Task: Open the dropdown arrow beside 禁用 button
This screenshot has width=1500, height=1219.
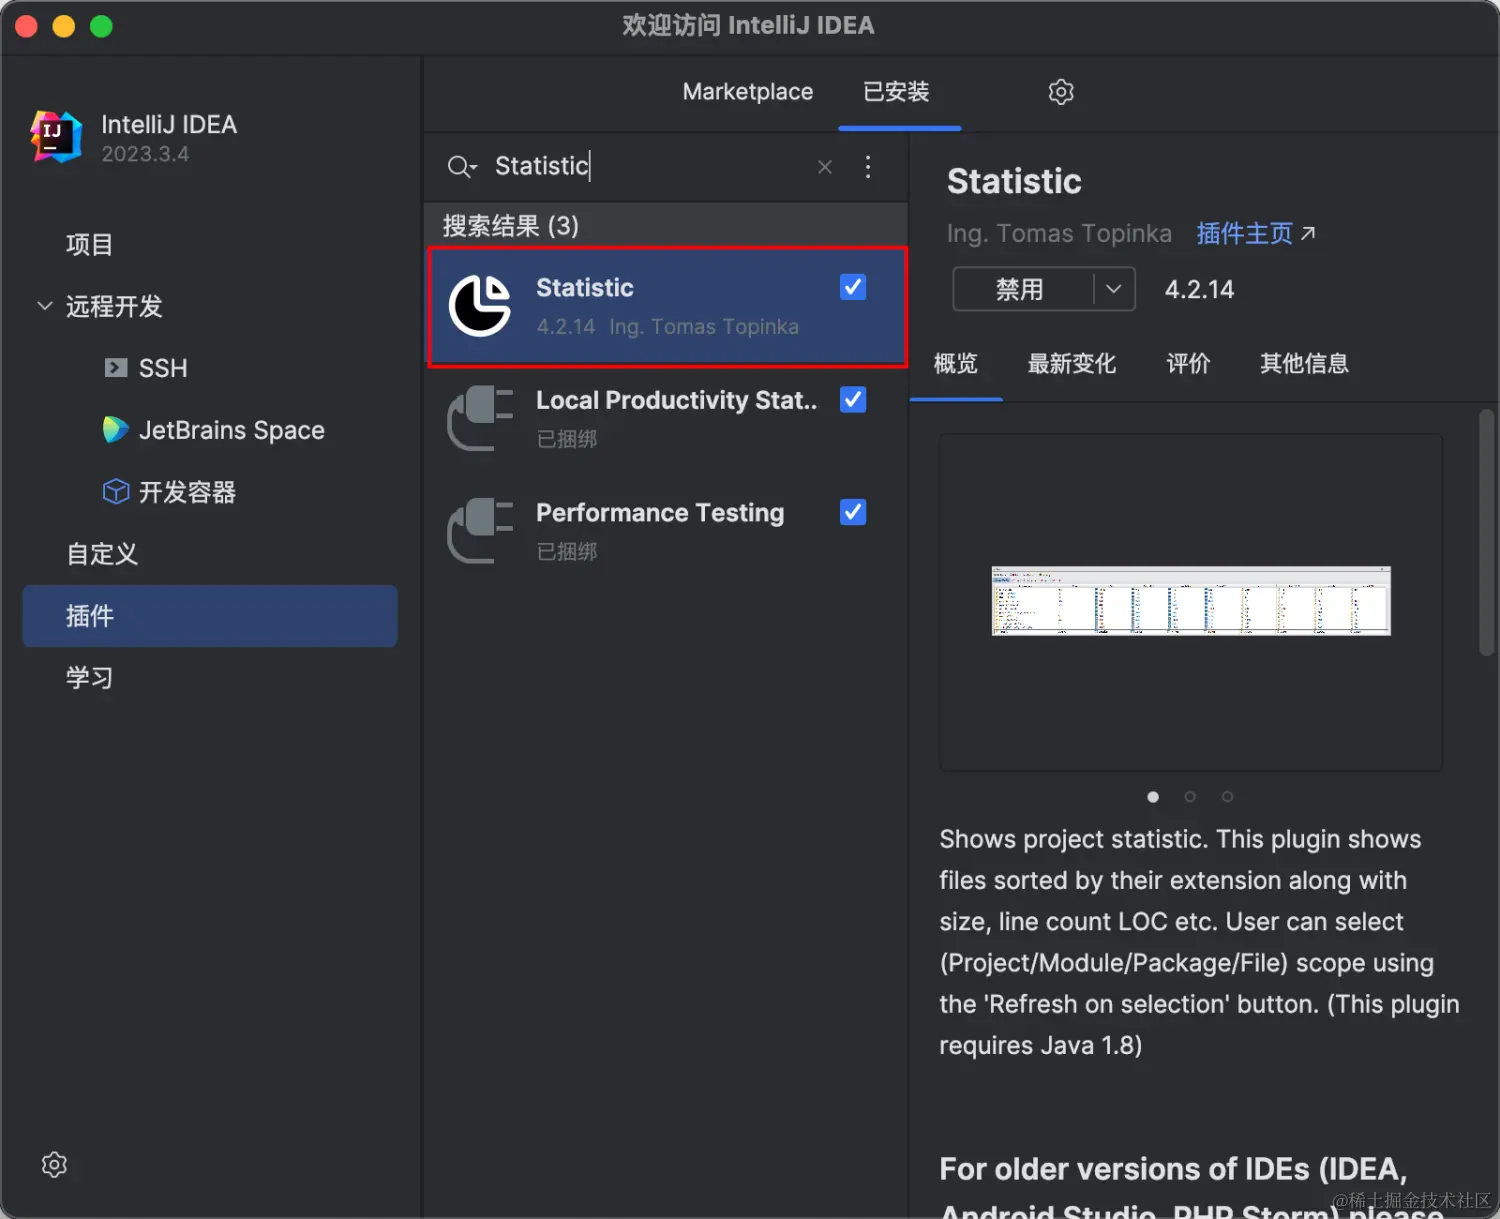Action: (1114, 289)
